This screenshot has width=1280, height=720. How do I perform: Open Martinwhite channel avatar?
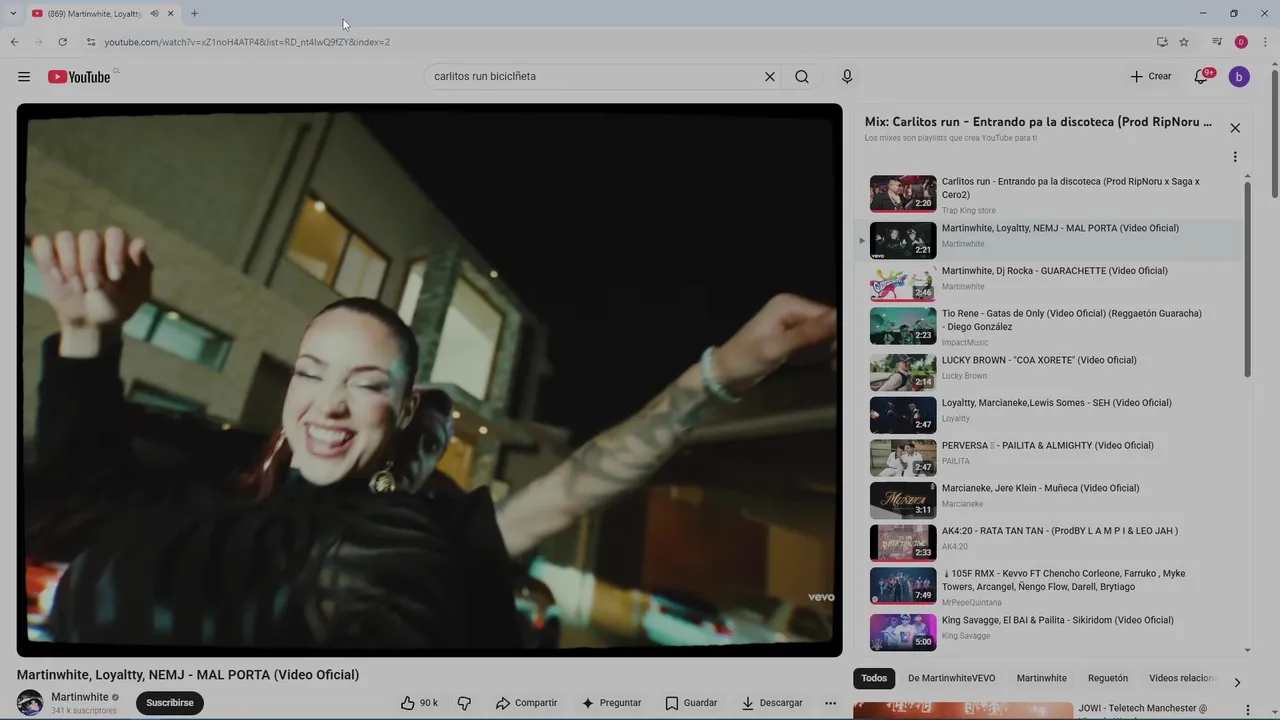[x=30, y=703]
